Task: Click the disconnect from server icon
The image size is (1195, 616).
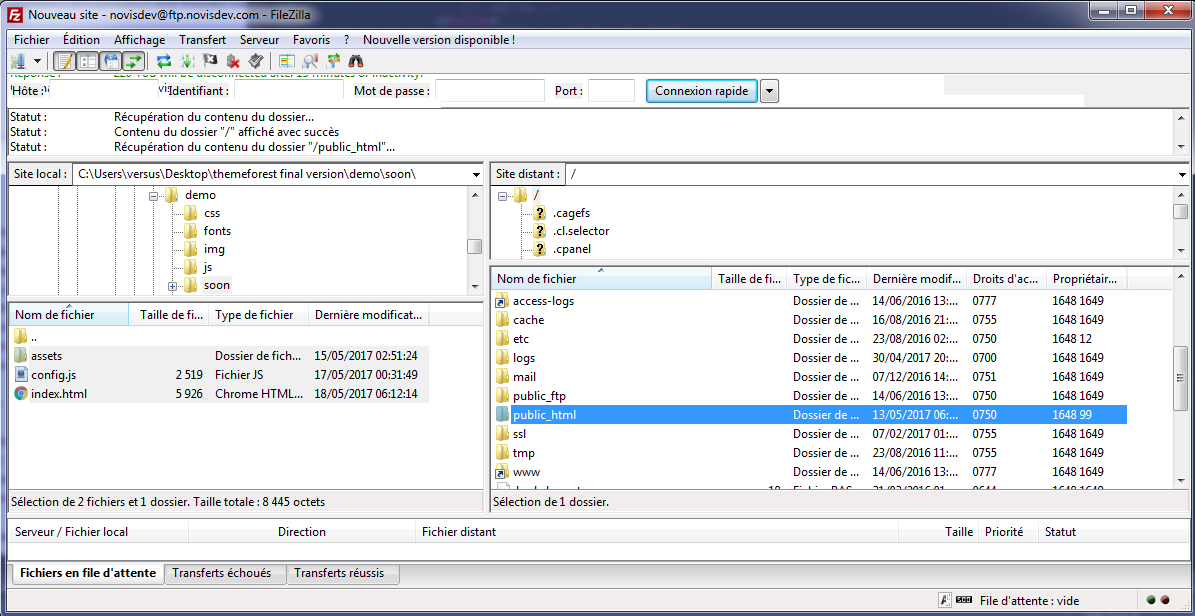Action: coord(233,62)
